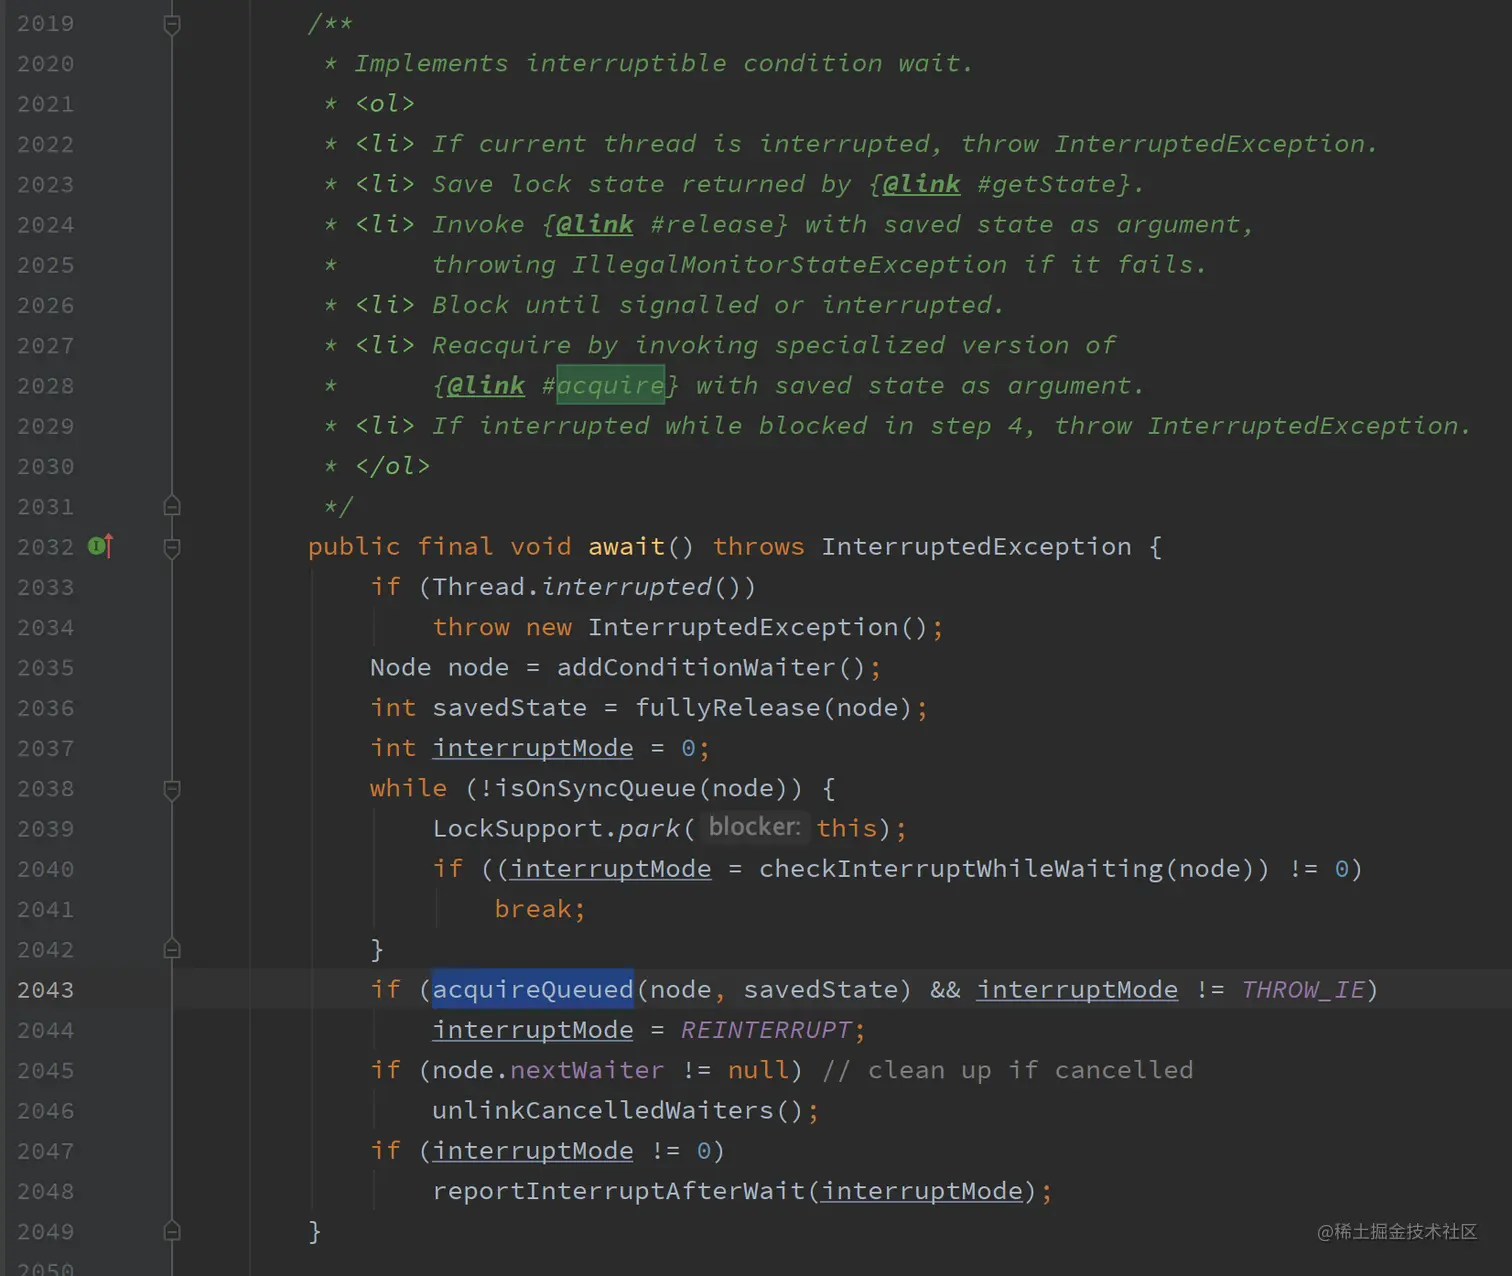Click the LockSupport.park call

click(556, 828)
